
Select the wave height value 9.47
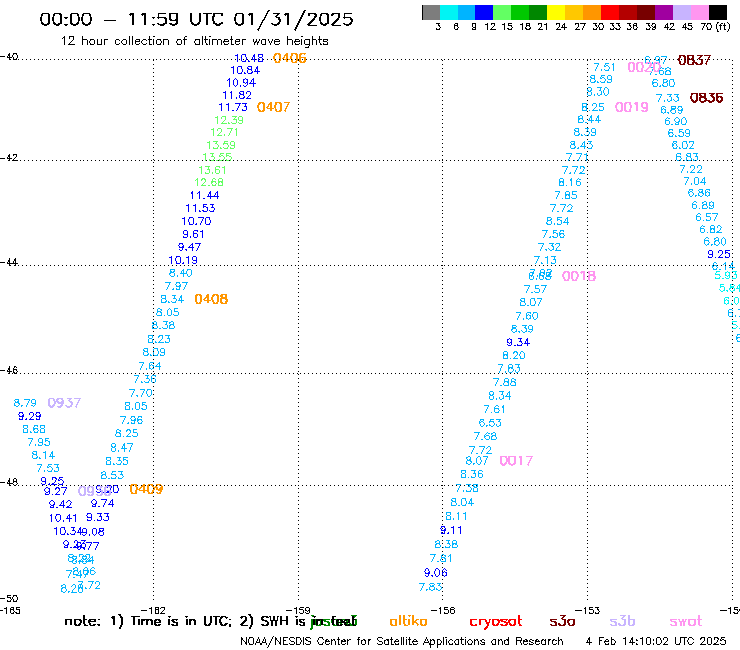coord(189,247)
